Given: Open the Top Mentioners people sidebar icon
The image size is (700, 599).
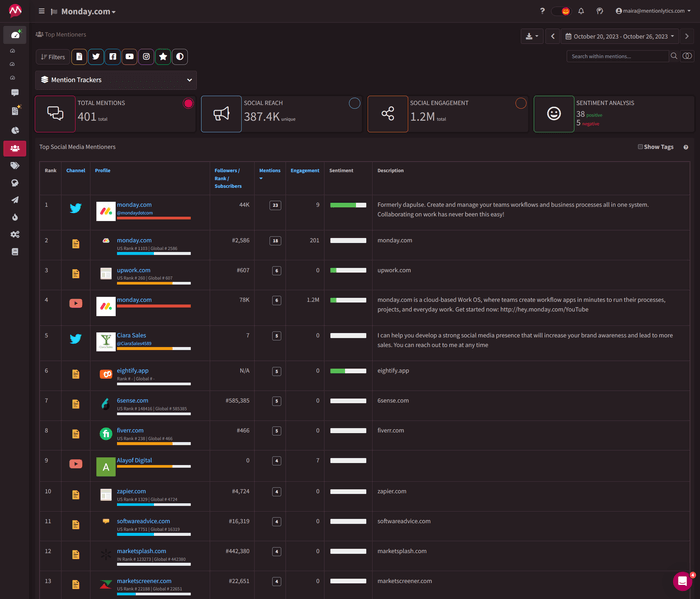Looking at the screenshot, I should pyautogui.click(x=15, y=148).
